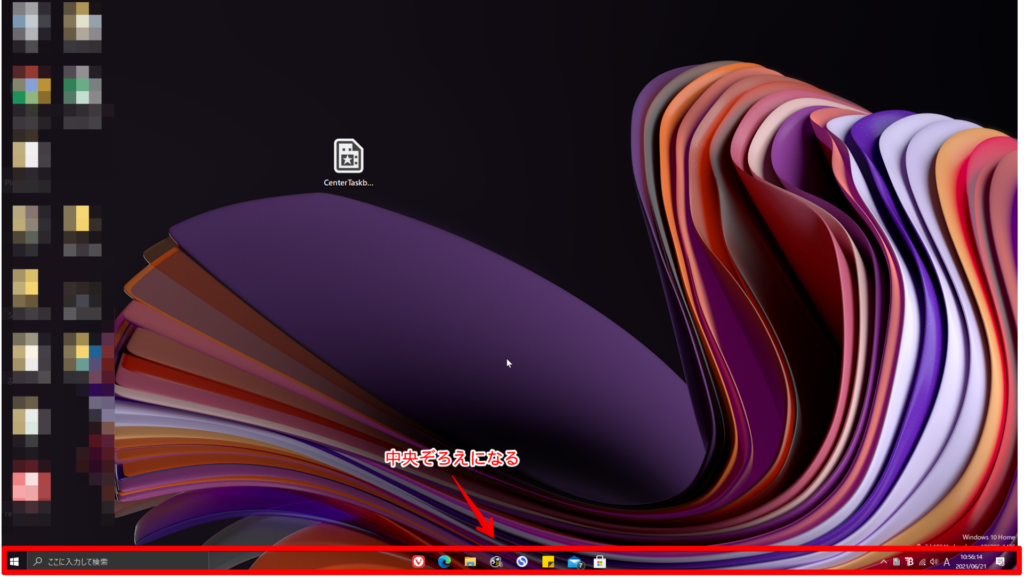Open the network tray icon
Image resolution: width=1024 pixels, height=577 pixels.
[x=922, y=562]
